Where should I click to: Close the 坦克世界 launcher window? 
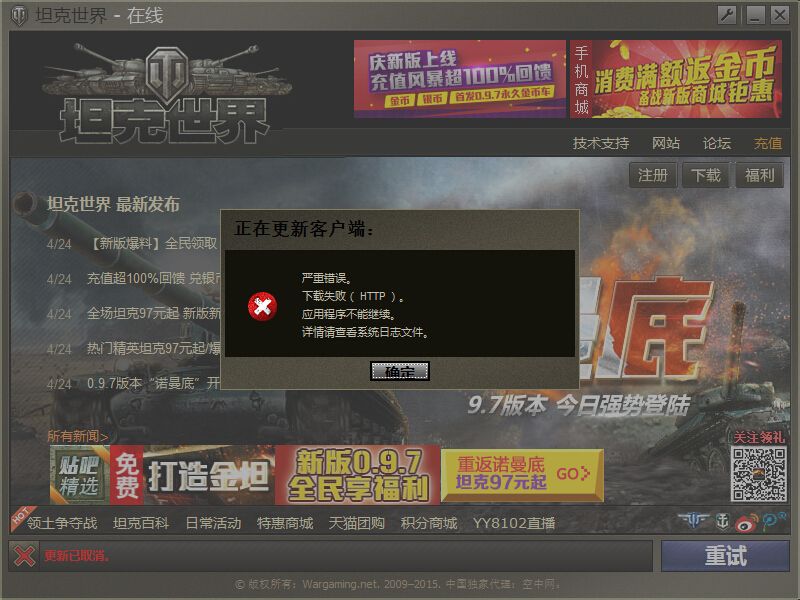(x=780, y=15)
